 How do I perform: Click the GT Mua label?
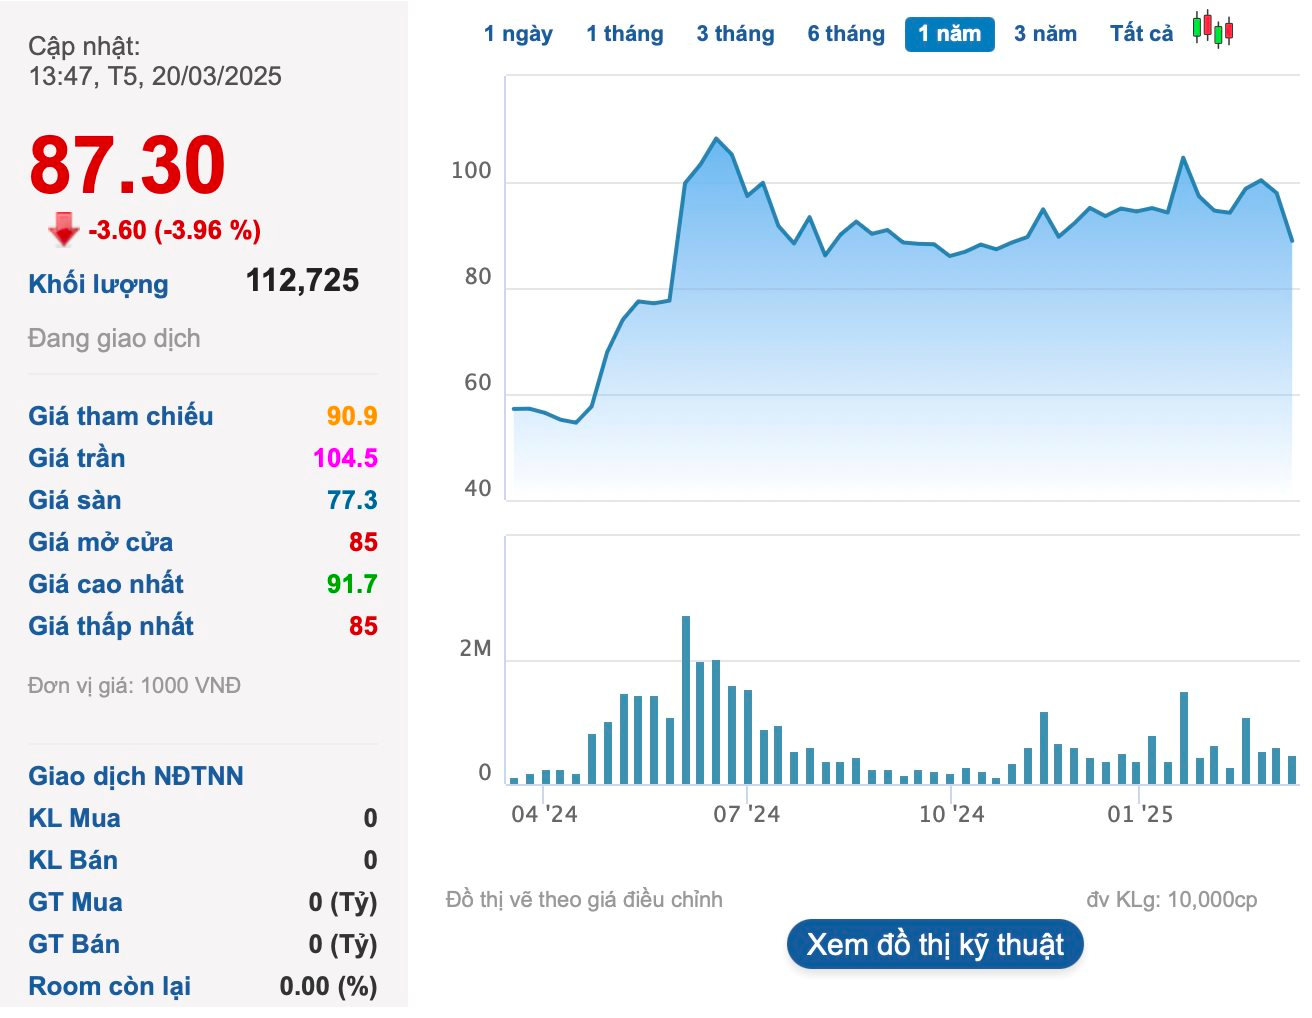point(75,902)
